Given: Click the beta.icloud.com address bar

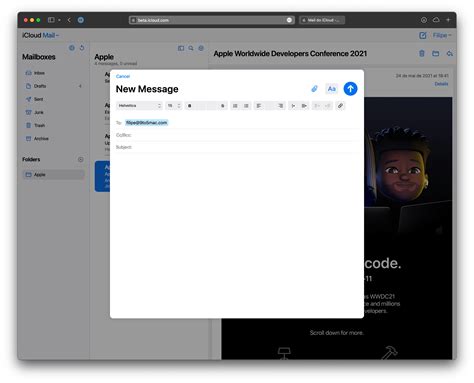Looking at the screenshot, I should tap(212, 20).
